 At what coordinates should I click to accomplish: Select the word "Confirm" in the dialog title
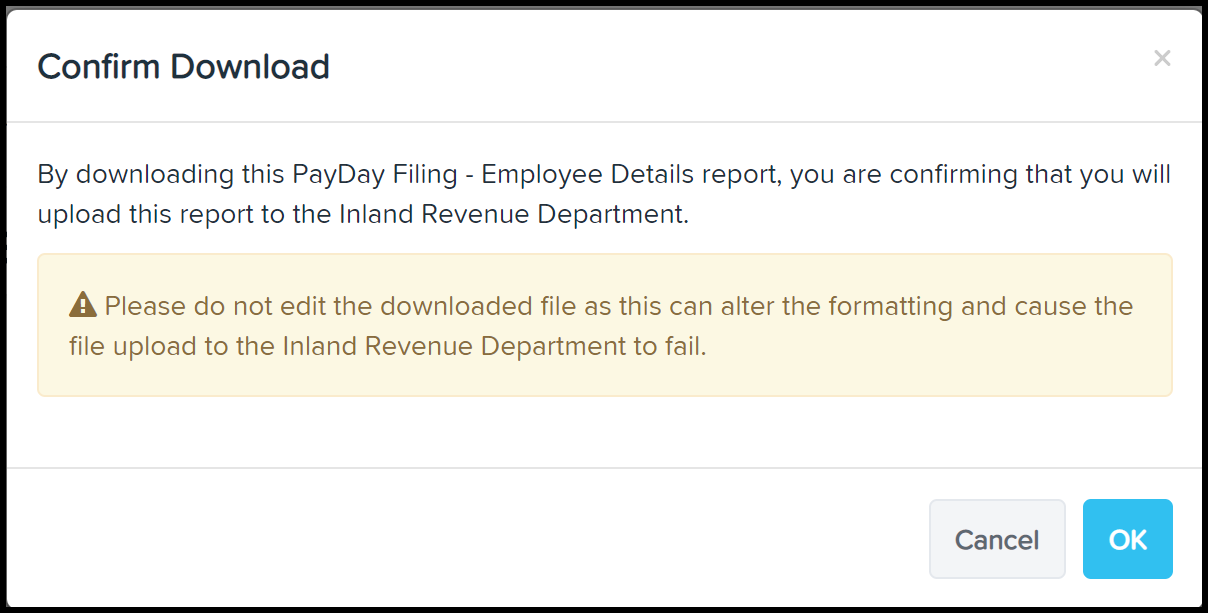click(x=99, y=67)
